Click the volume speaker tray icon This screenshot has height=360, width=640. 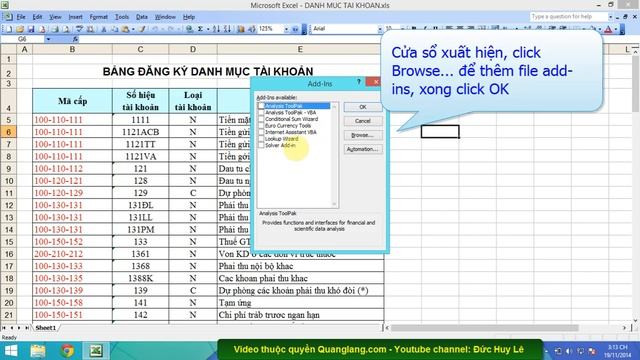click(569, 351)
